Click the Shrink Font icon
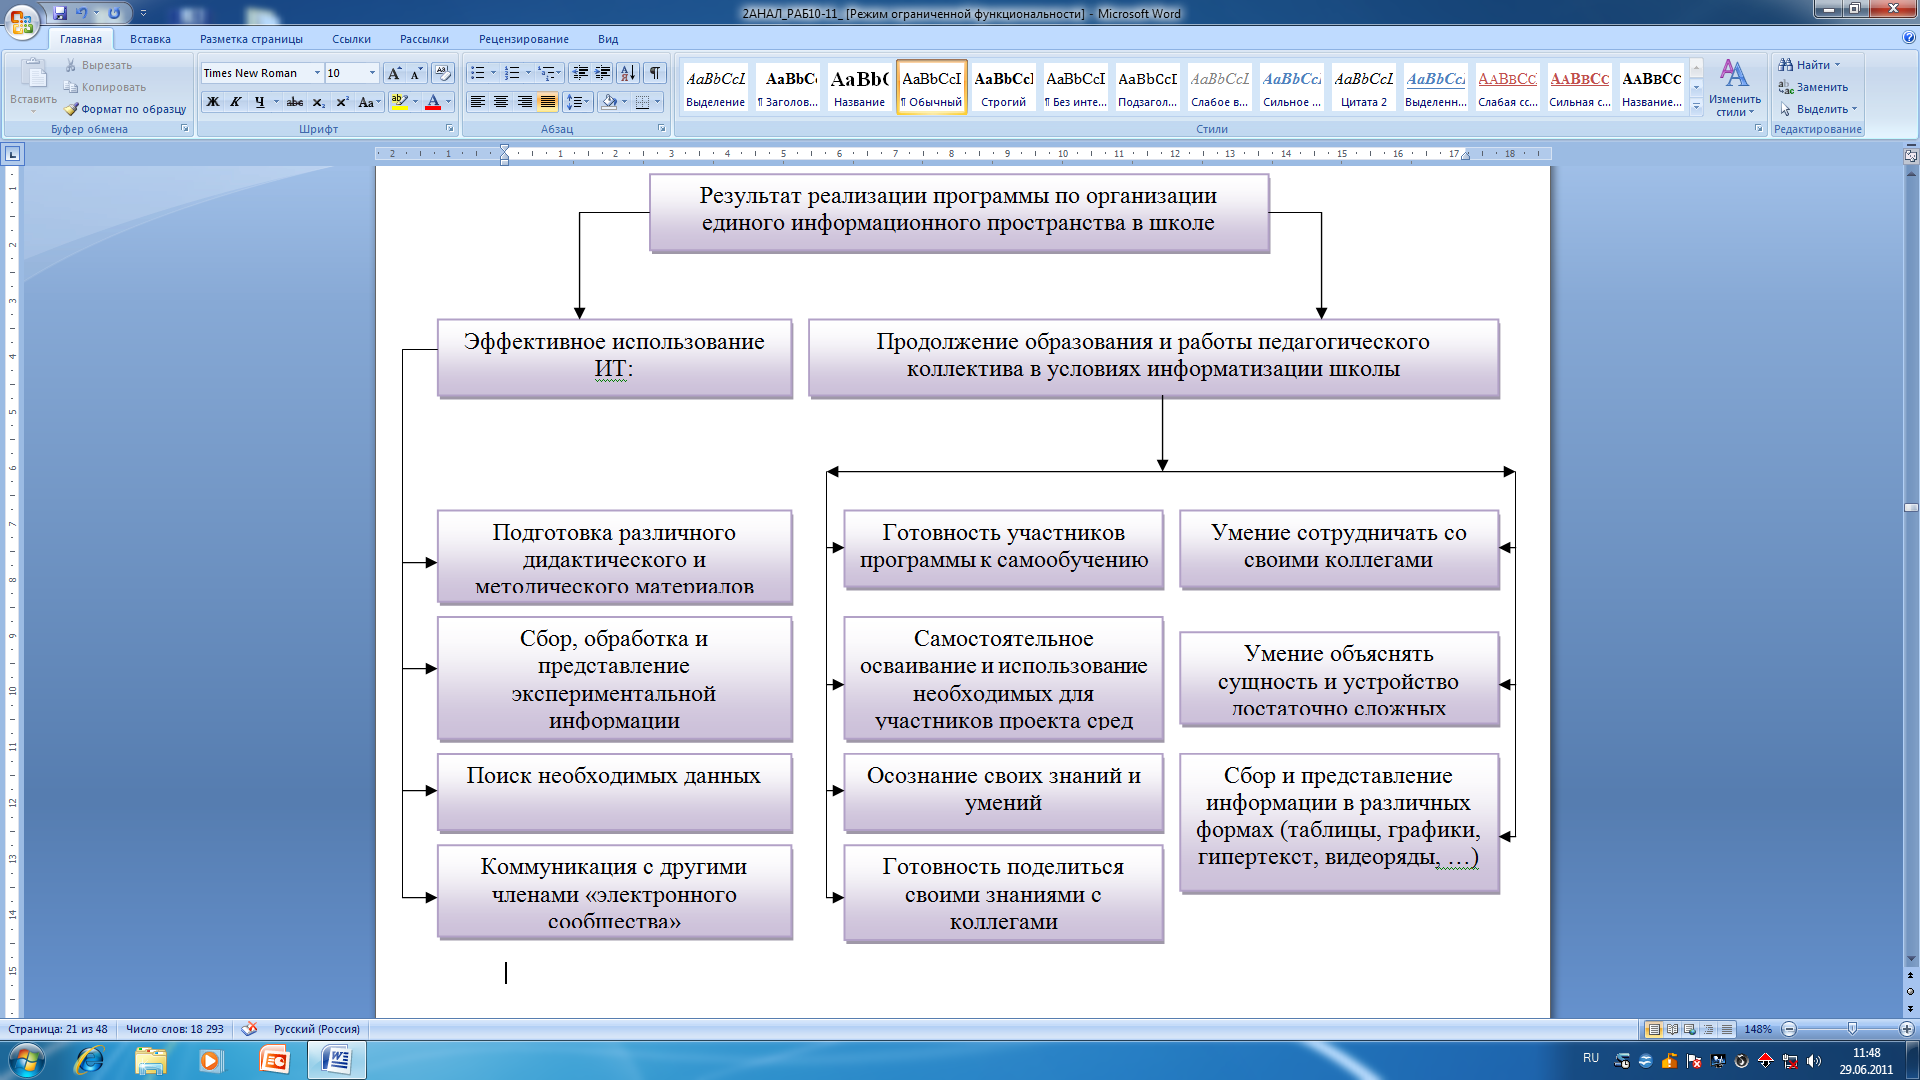Screen dimensions: 1920x1080 tap(416, 73)
